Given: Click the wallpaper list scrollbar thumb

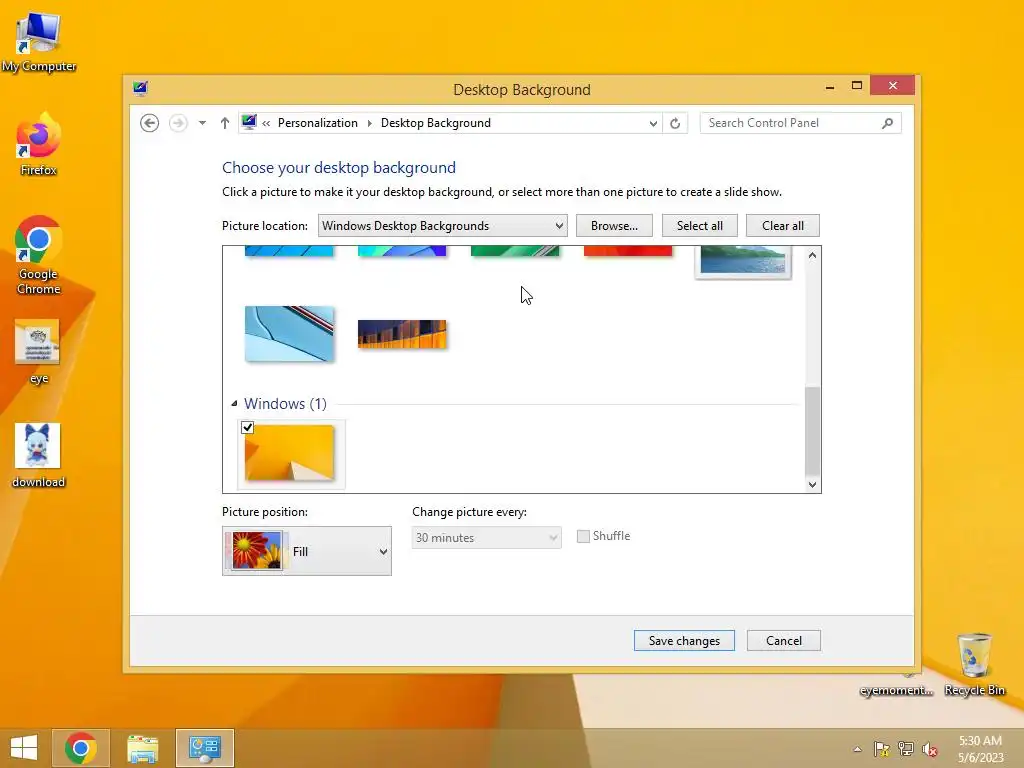Looking at the screenshot, I should click(812, 431).
